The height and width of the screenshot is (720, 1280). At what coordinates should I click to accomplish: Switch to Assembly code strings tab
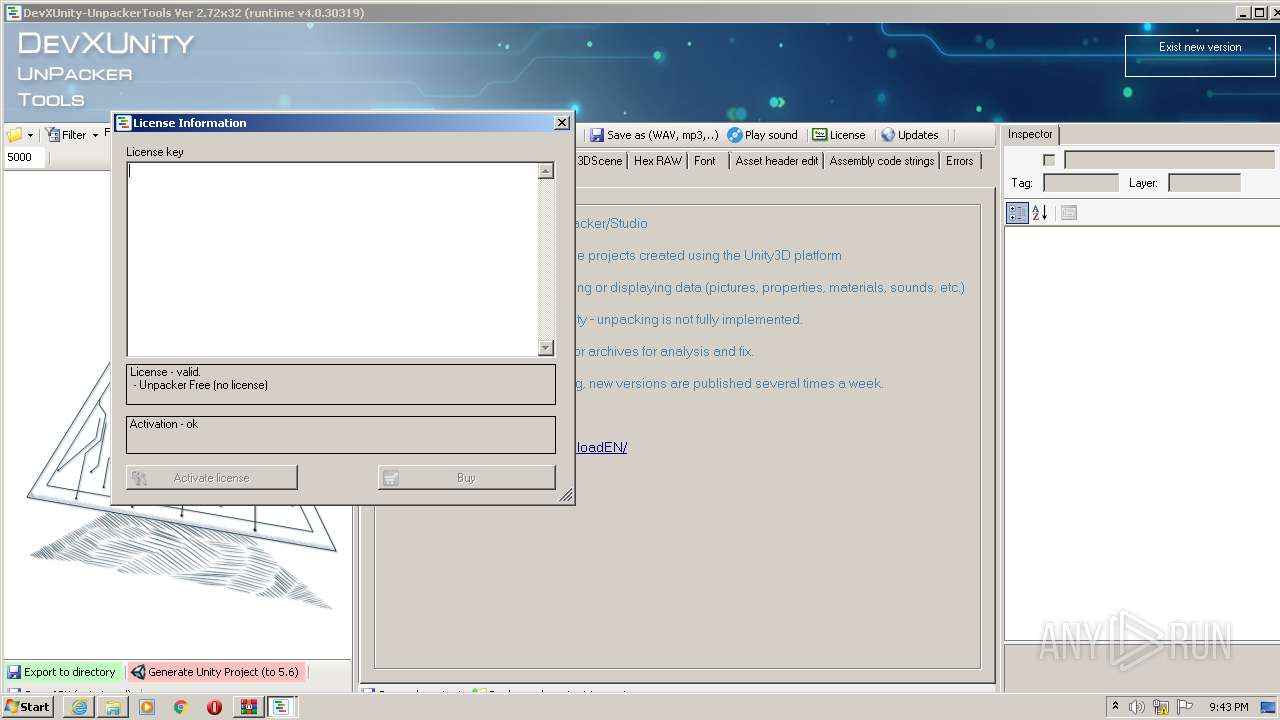coord(882,161)
